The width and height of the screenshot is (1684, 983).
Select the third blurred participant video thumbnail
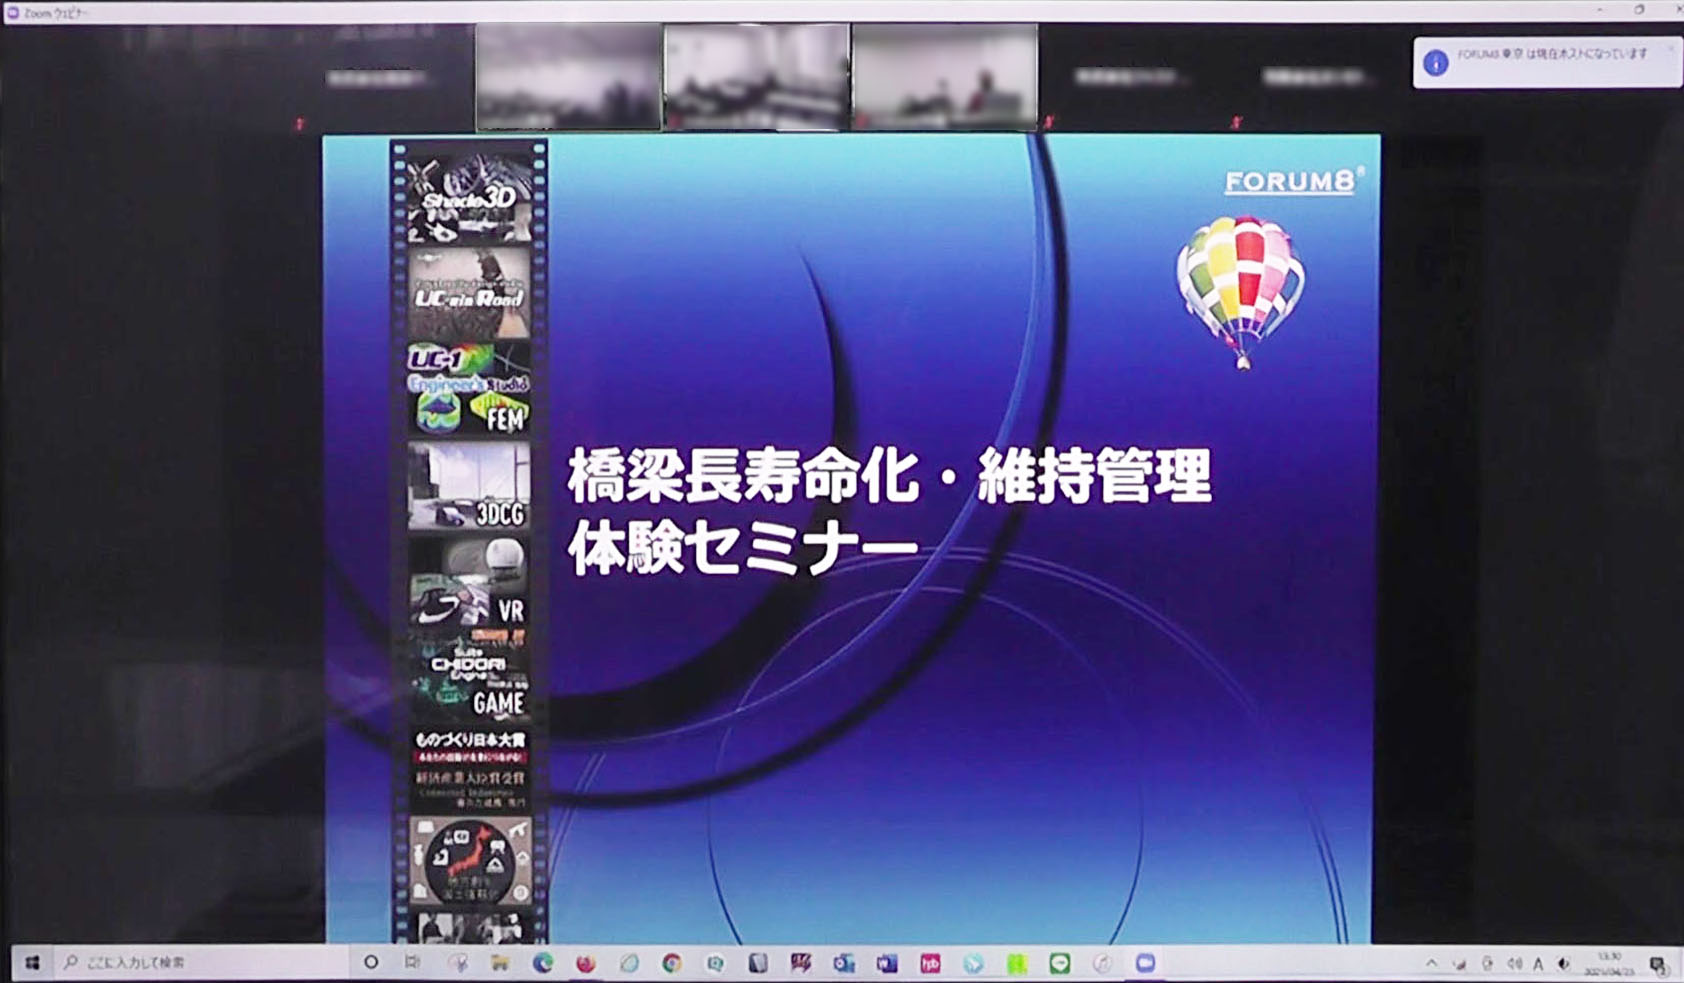(945, 77)
